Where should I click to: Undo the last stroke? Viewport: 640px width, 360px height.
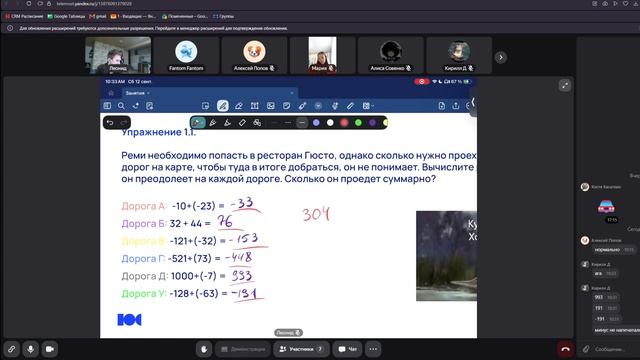click(110, 122)
